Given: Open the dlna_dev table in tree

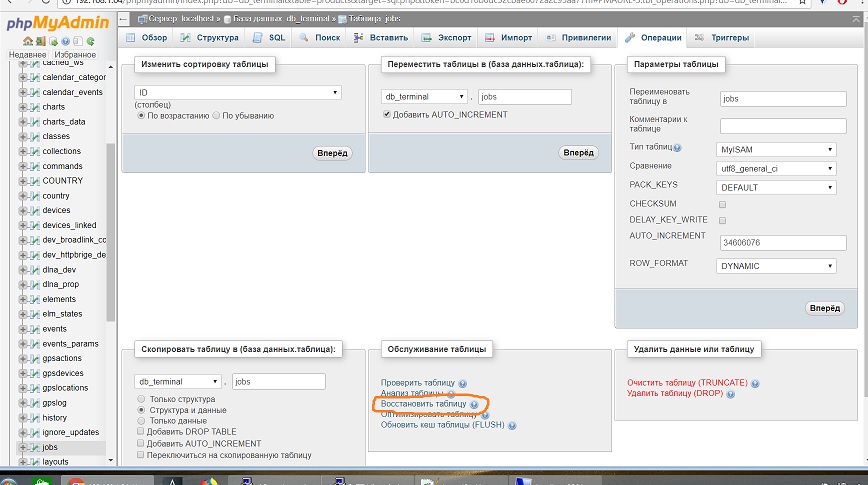Looking at the screenshot, I should 59,270.
